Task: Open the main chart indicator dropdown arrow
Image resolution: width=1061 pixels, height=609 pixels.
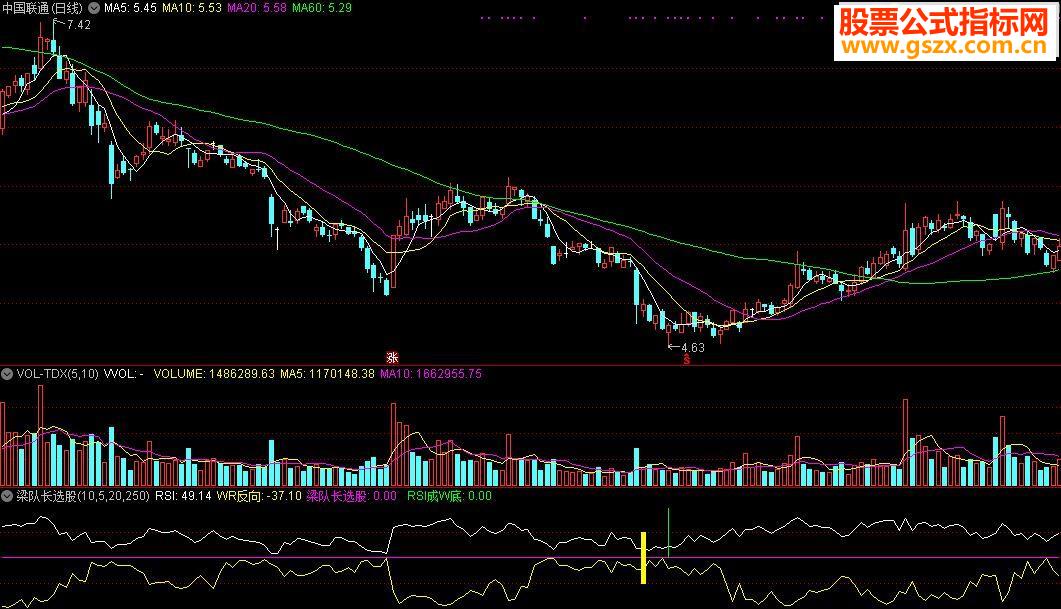Action: 94,8
